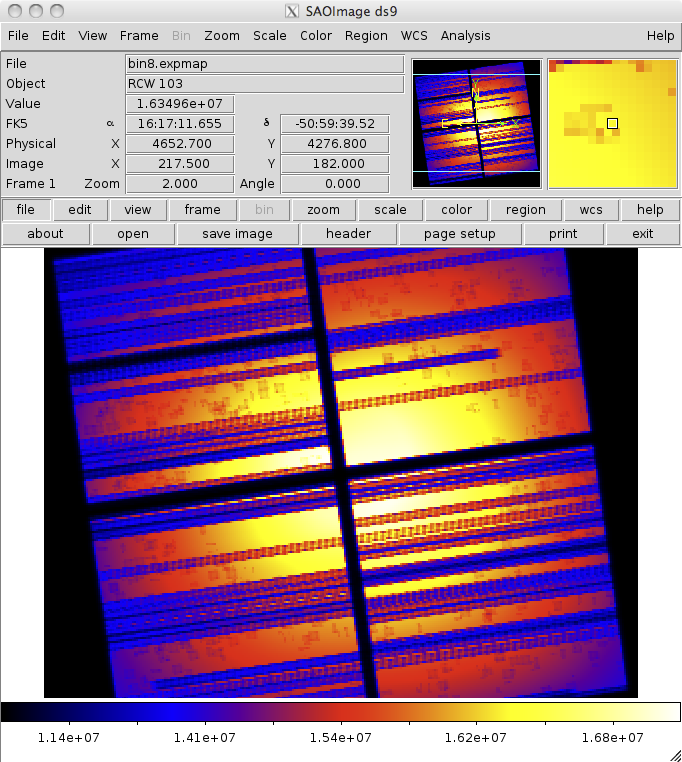The image size is (682, 762).
Task: Click the magnifier preview panel
Action: [612, 123]
